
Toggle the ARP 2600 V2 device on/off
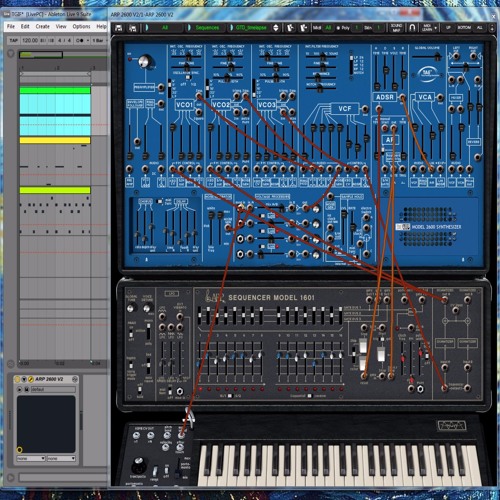pos(17,379)
